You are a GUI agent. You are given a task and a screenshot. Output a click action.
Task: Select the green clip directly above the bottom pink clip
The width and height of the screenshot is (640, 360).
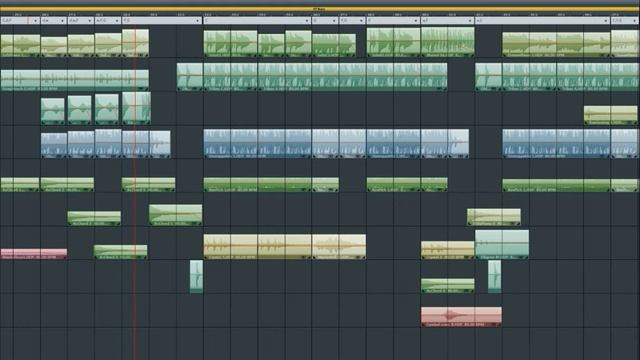448,286
